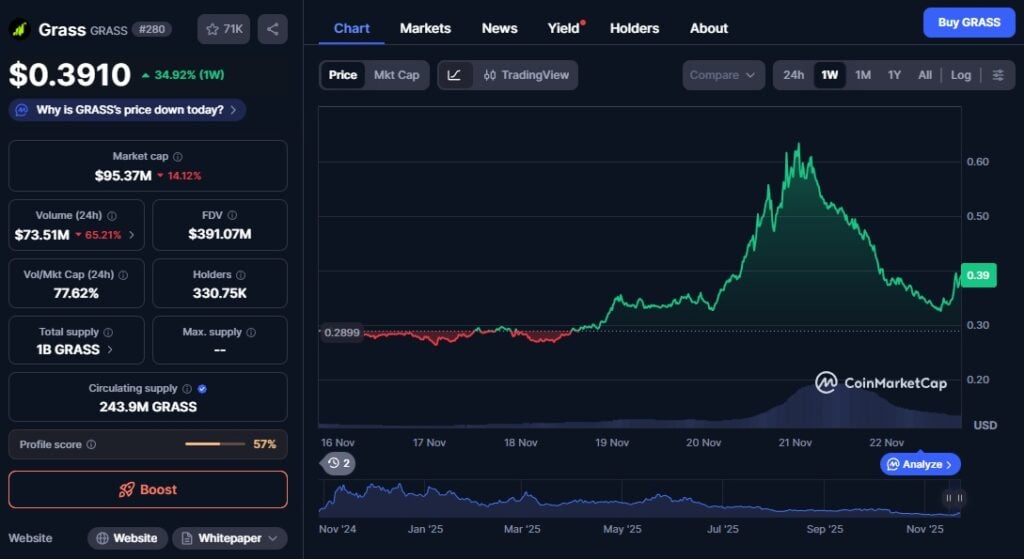
Task: Click Market cap info icon
Action: tap(178, 157)
